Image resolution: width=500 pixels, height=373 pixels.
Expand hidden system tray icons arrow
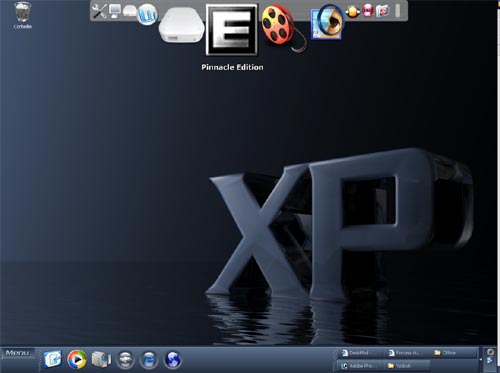click(x=480, y=359)
